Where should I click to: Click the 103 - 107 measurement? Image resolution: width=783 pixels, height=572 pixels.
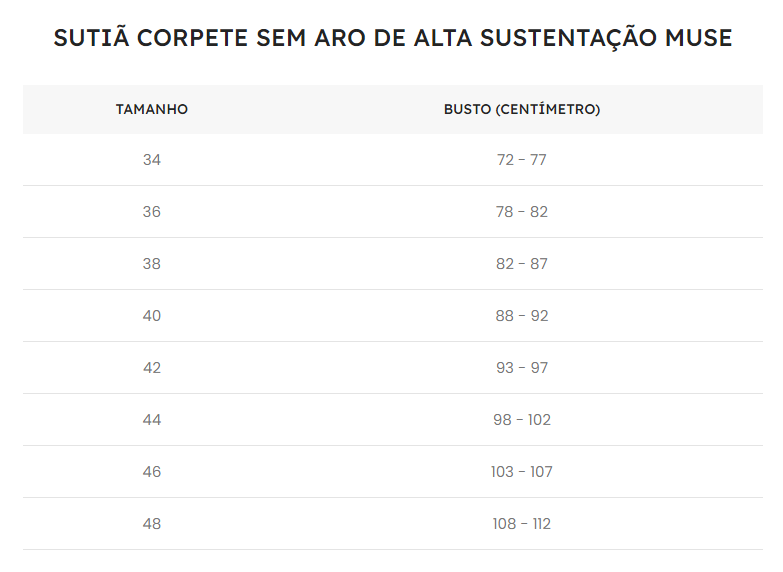(522, 472)
